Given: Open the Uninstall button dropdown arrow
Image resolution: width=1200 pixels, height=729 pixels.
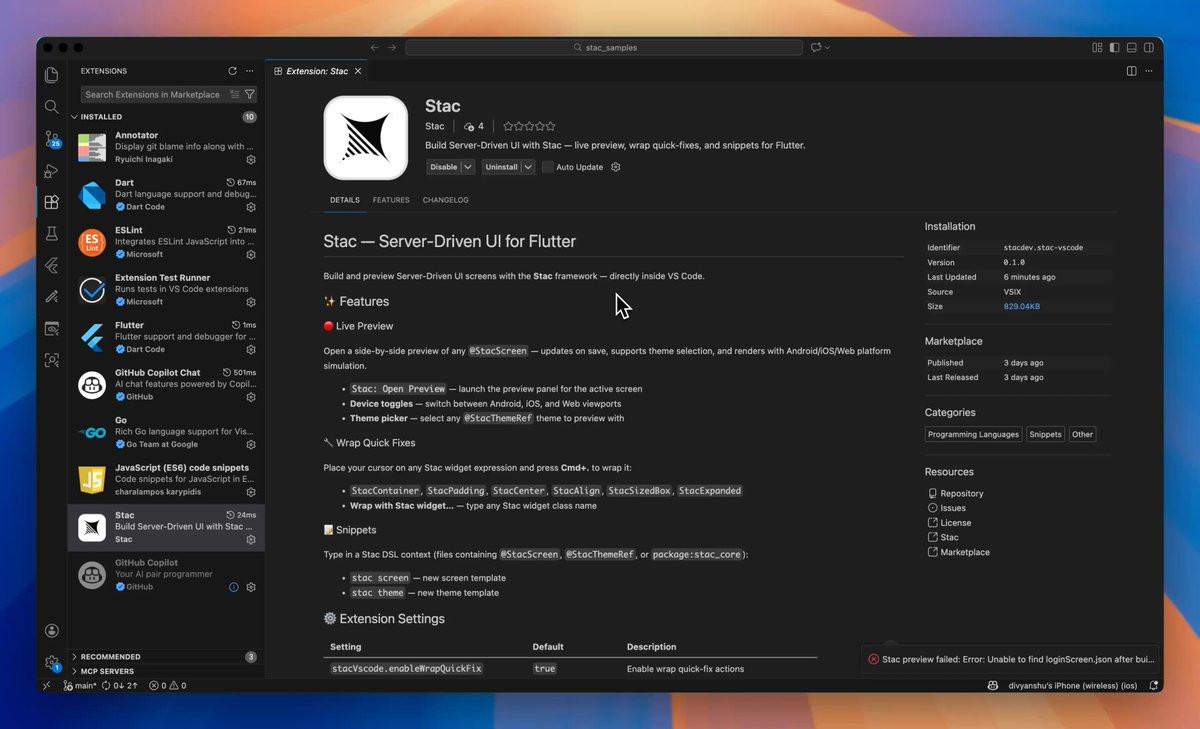Looking at the screenshot, I should click(528, 167).
